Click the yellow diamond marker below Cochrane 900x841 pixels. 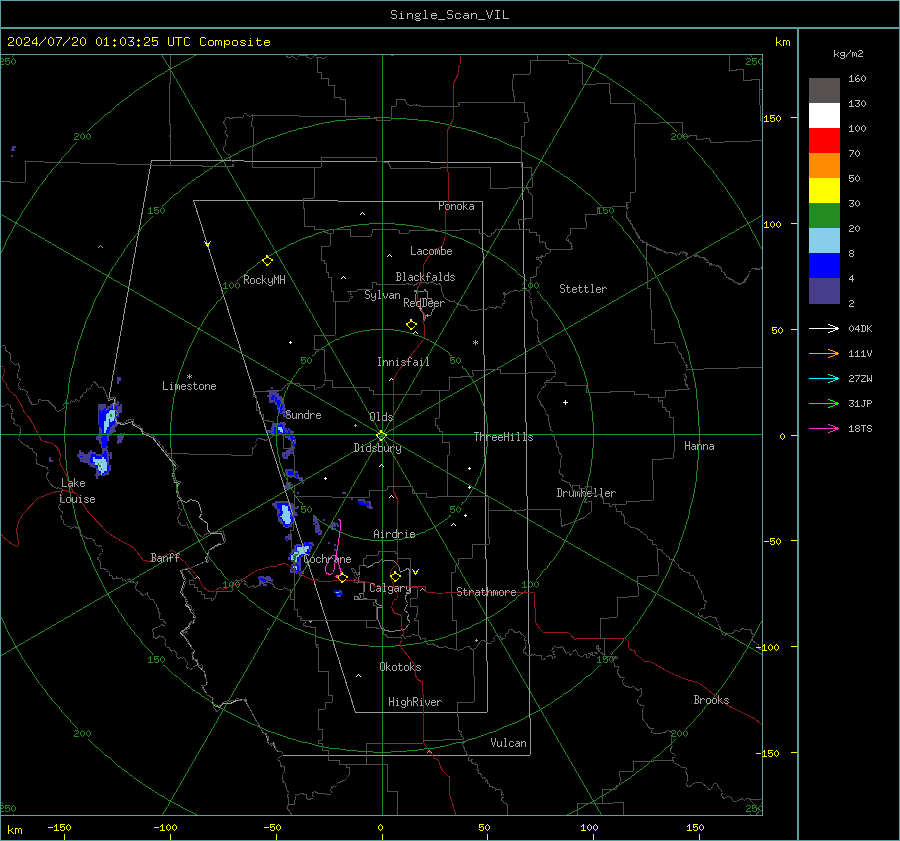coord(342,578)
